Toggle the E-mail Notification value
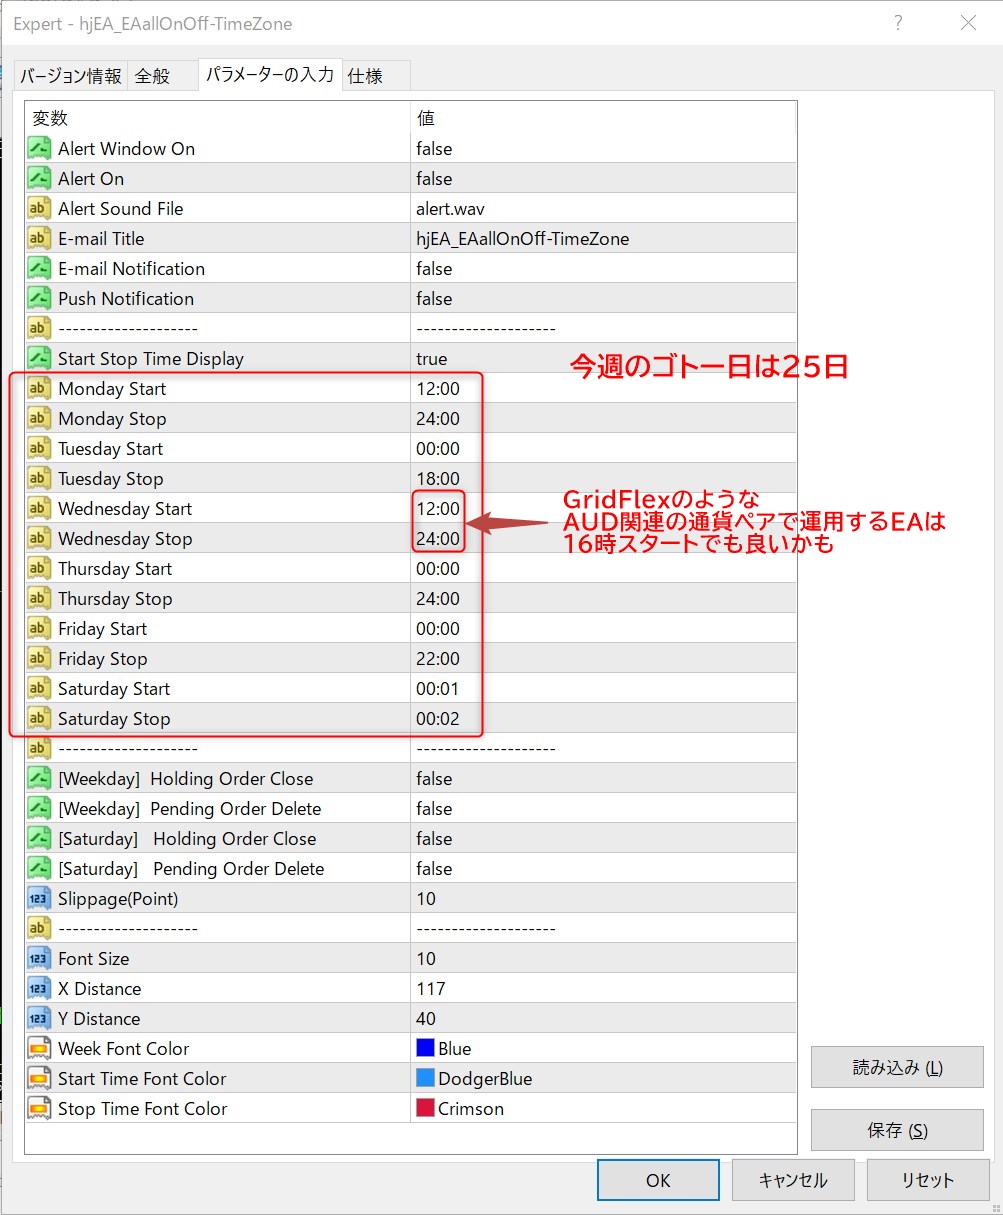1003x1215 pixels. (600, 269)
